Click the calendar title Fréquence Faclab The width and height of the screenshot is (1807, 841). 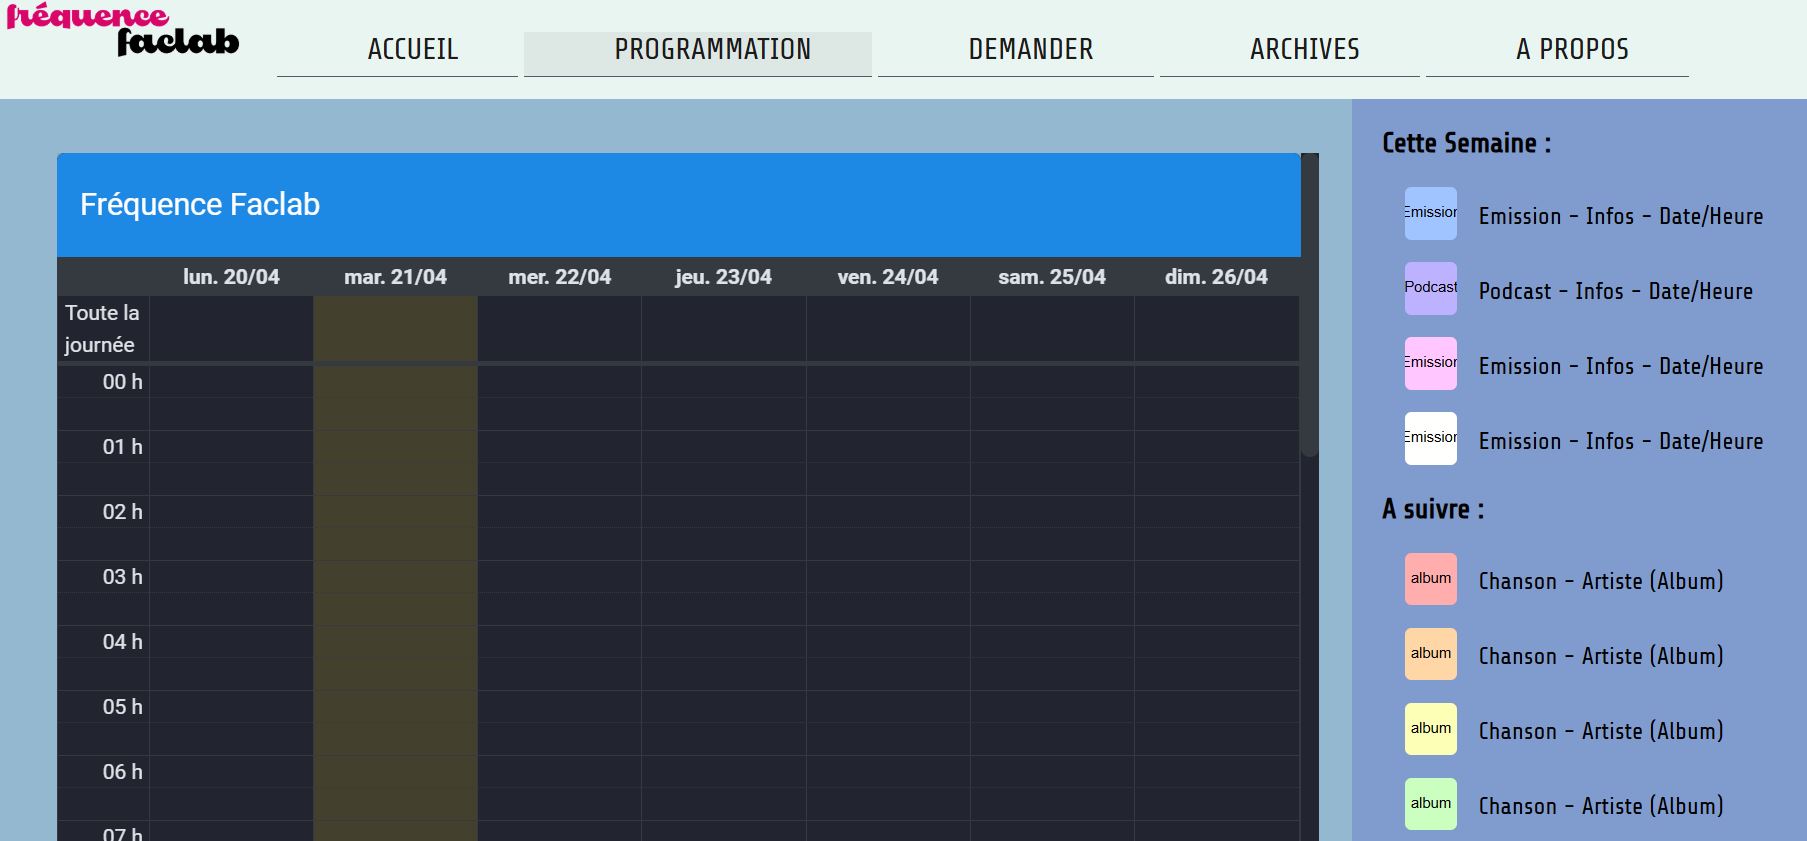pos(200,204)
